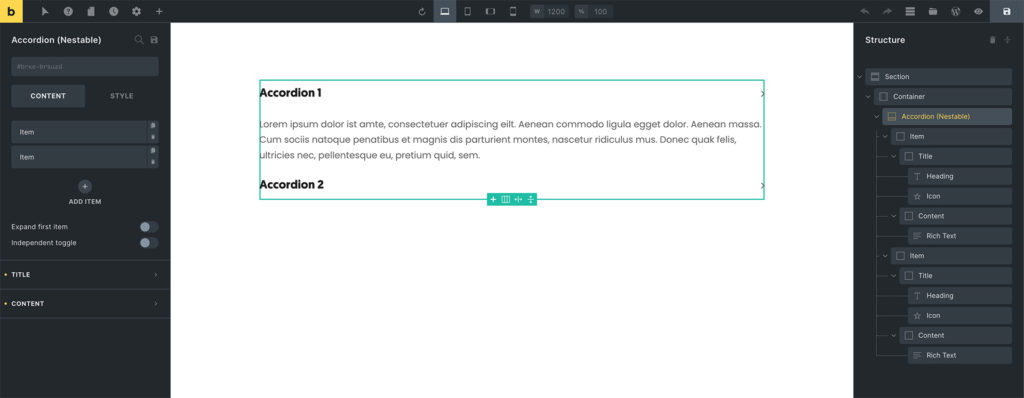Open the pages icon in top toolbar
This screenshot has height=398, width=1024.
tap(91, 12)
